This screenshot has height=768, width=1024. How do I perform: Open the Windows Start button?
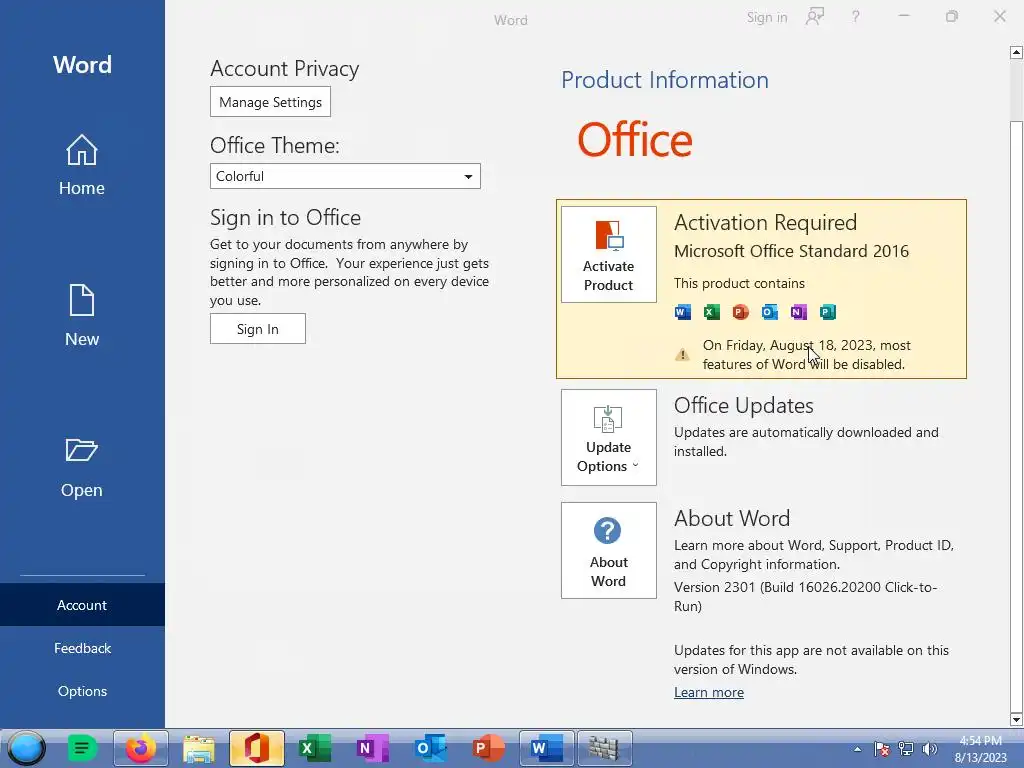click(x=26, y=748)
